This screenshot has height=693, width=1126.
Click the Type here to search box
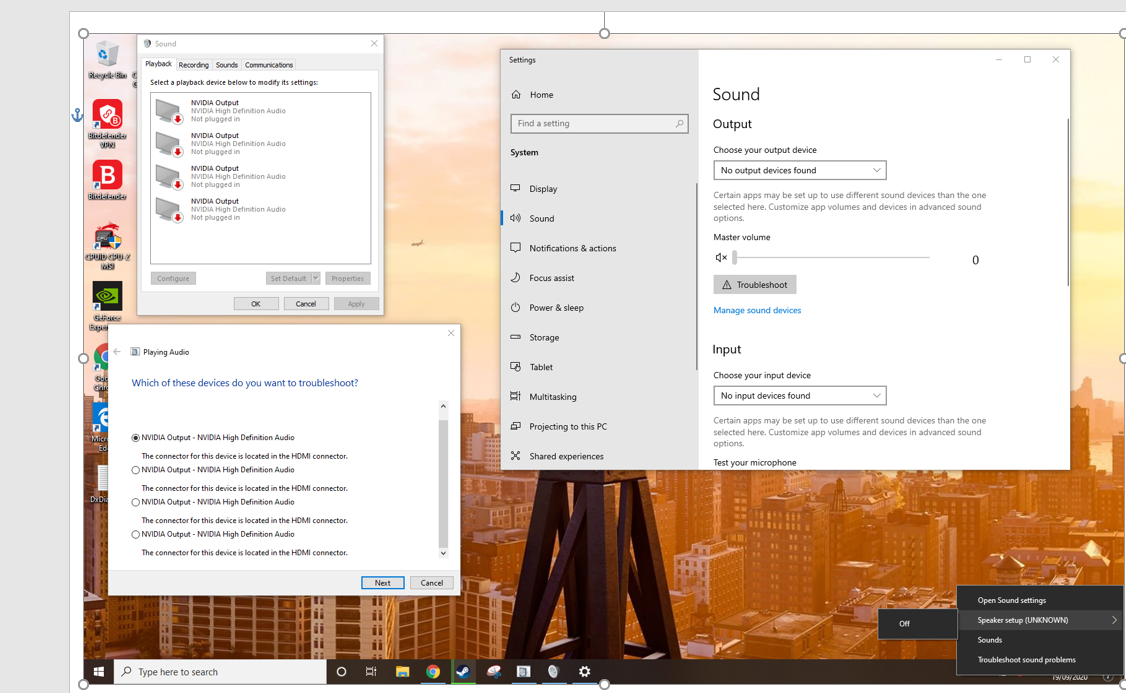220,671
